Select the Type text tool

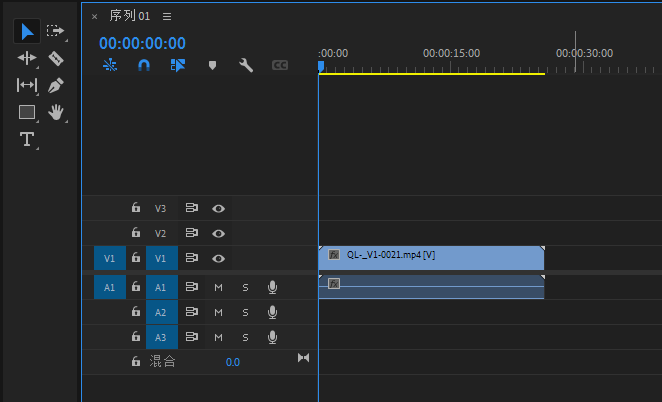click(27, 139)
